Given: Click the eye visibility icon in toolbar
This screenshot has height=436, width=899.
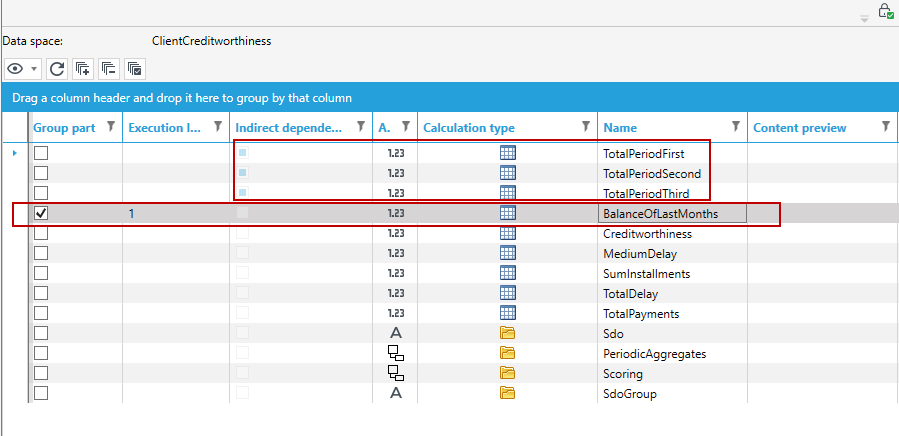Looking at the screenshot, I should tap(15, 69).
